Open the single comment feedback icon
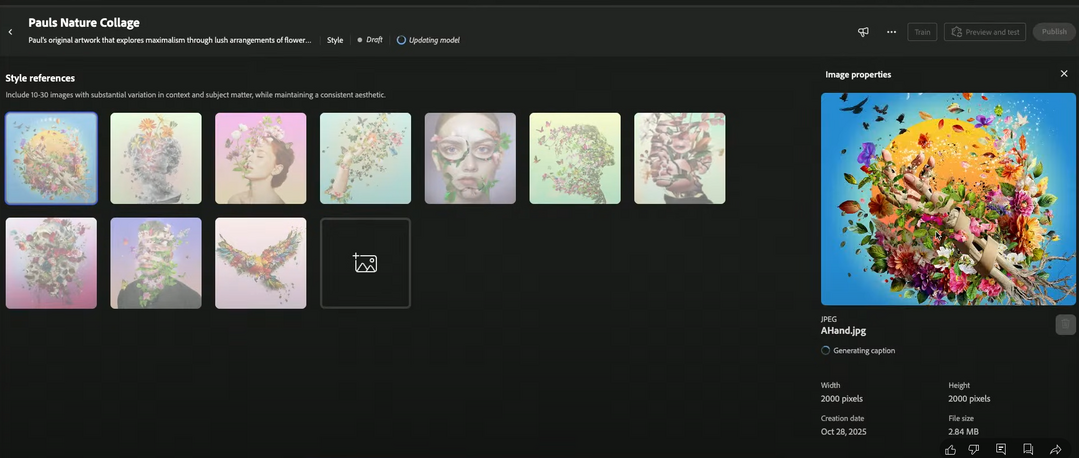The width and height of the screenshot is (1079, 458). tap(1001, 449)
